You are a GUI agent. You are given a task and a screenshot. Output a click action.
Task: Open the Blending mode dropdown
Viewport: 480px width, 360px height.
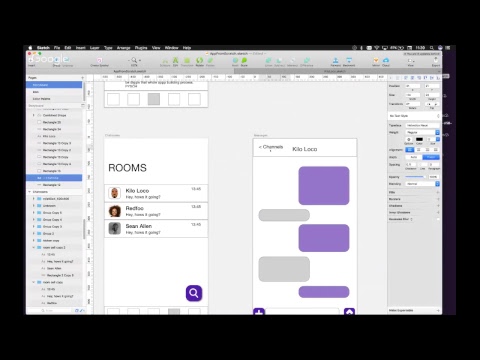click(423, 184)
